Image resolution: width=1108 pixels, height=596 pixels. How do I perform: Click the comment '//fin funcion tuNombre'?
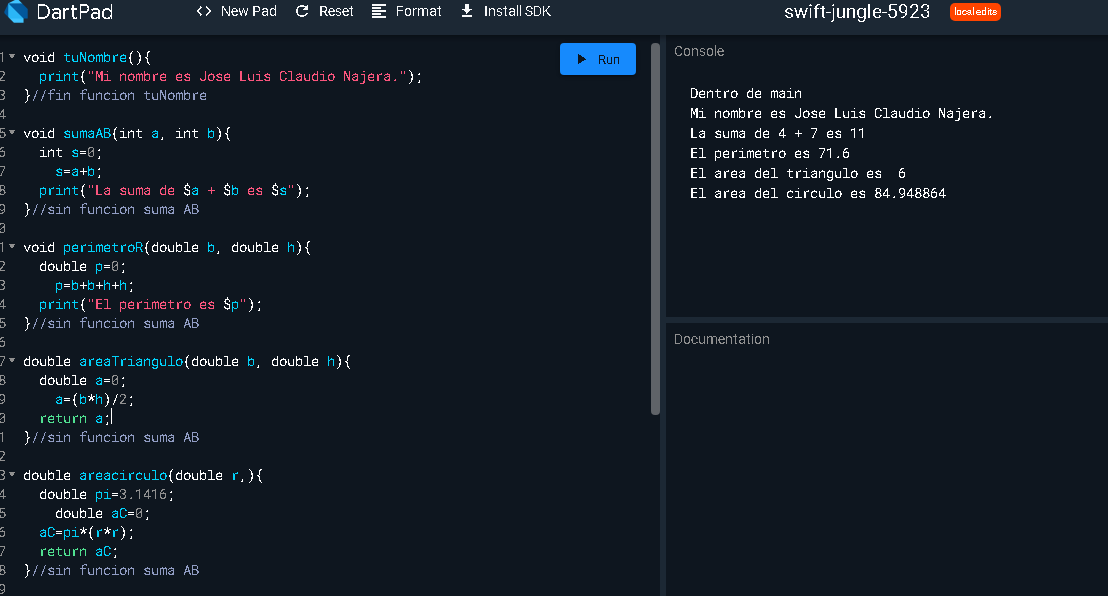pyautogui.click(x=119, y=95)
